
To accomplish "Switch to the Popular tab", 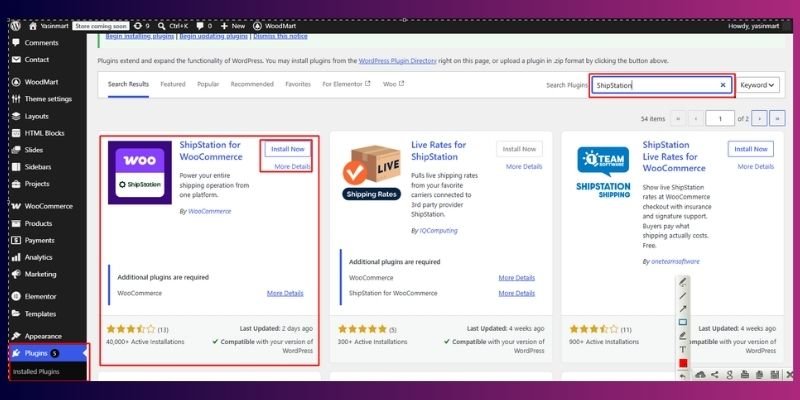I will tap(208, 84).
